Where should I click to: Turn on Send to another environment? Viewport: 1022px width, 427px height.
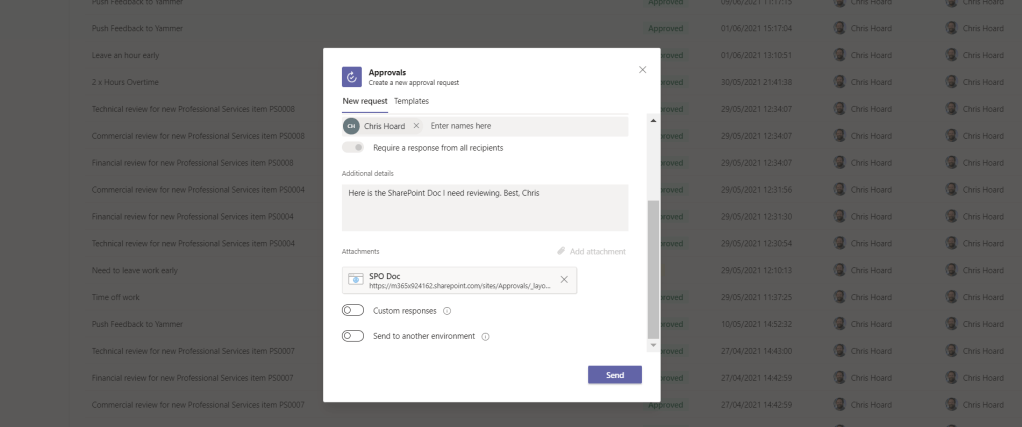352,336
